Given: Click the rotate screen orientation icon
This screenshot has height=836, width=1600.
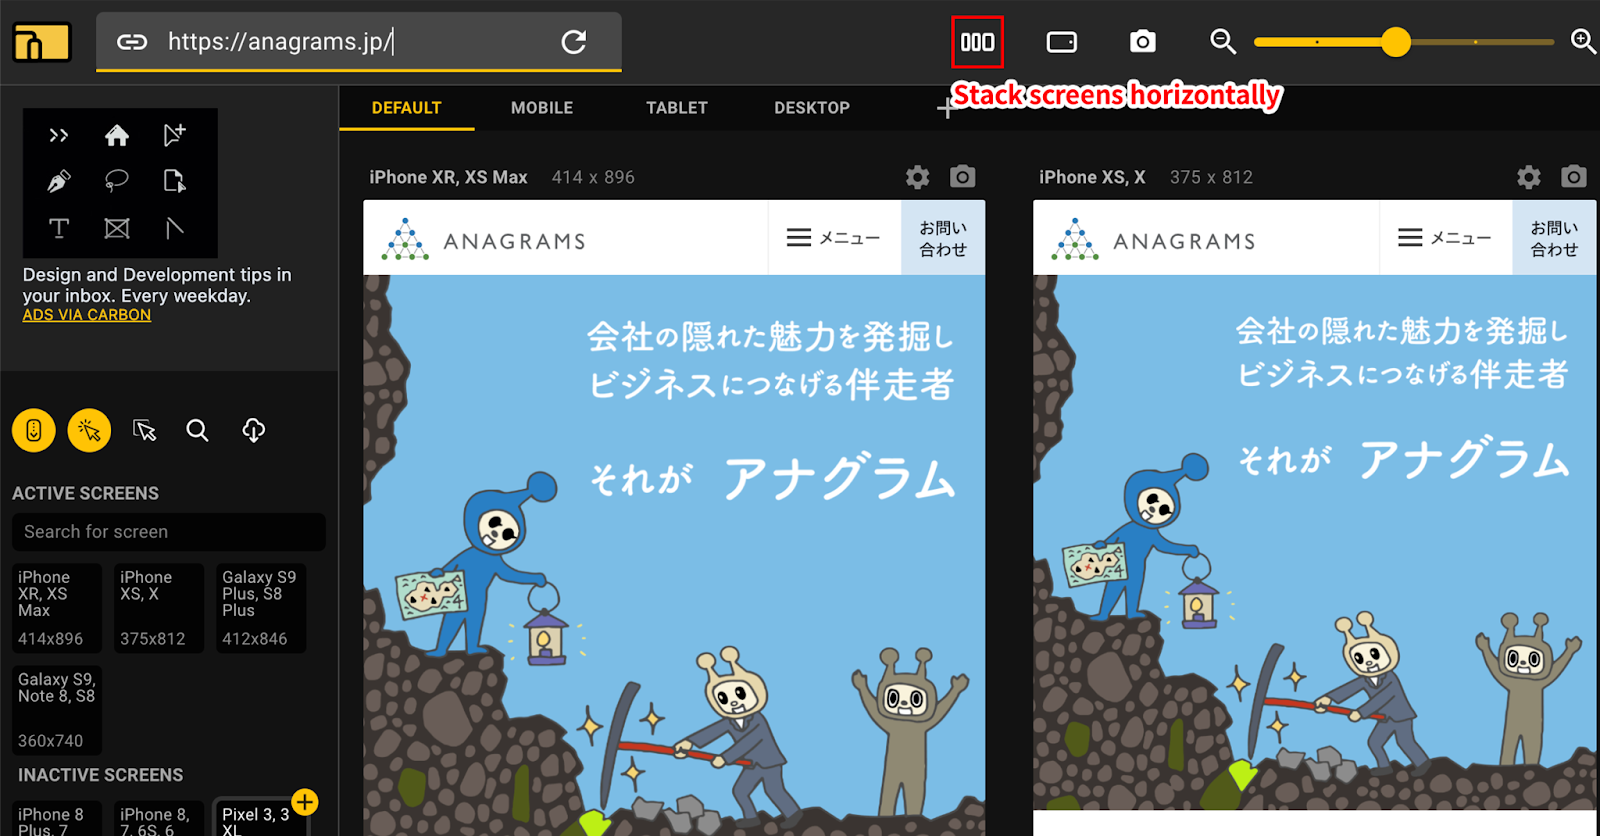Looking at the screenshot, I should point(1061,42).
